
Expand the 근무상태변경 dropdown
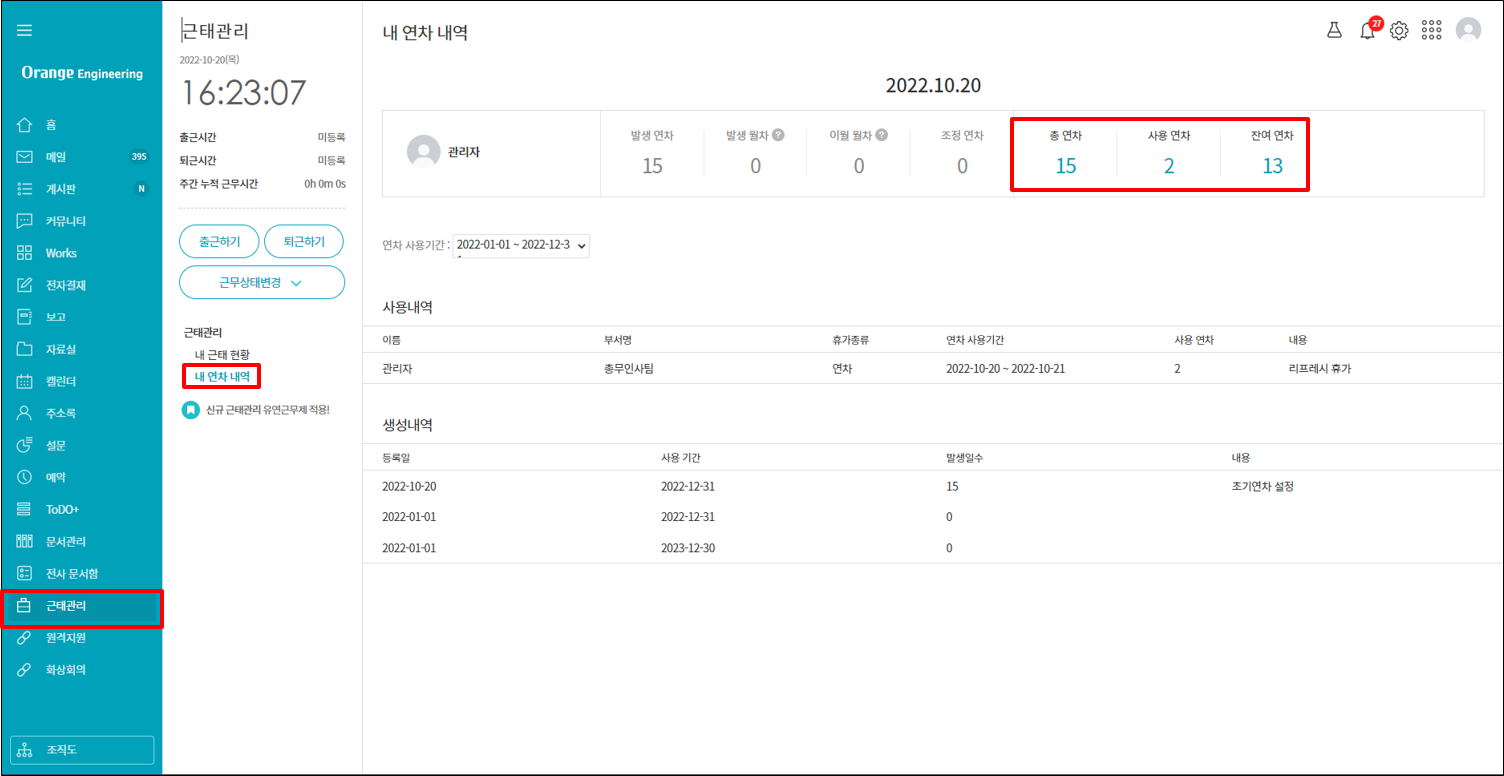(262, 282)
